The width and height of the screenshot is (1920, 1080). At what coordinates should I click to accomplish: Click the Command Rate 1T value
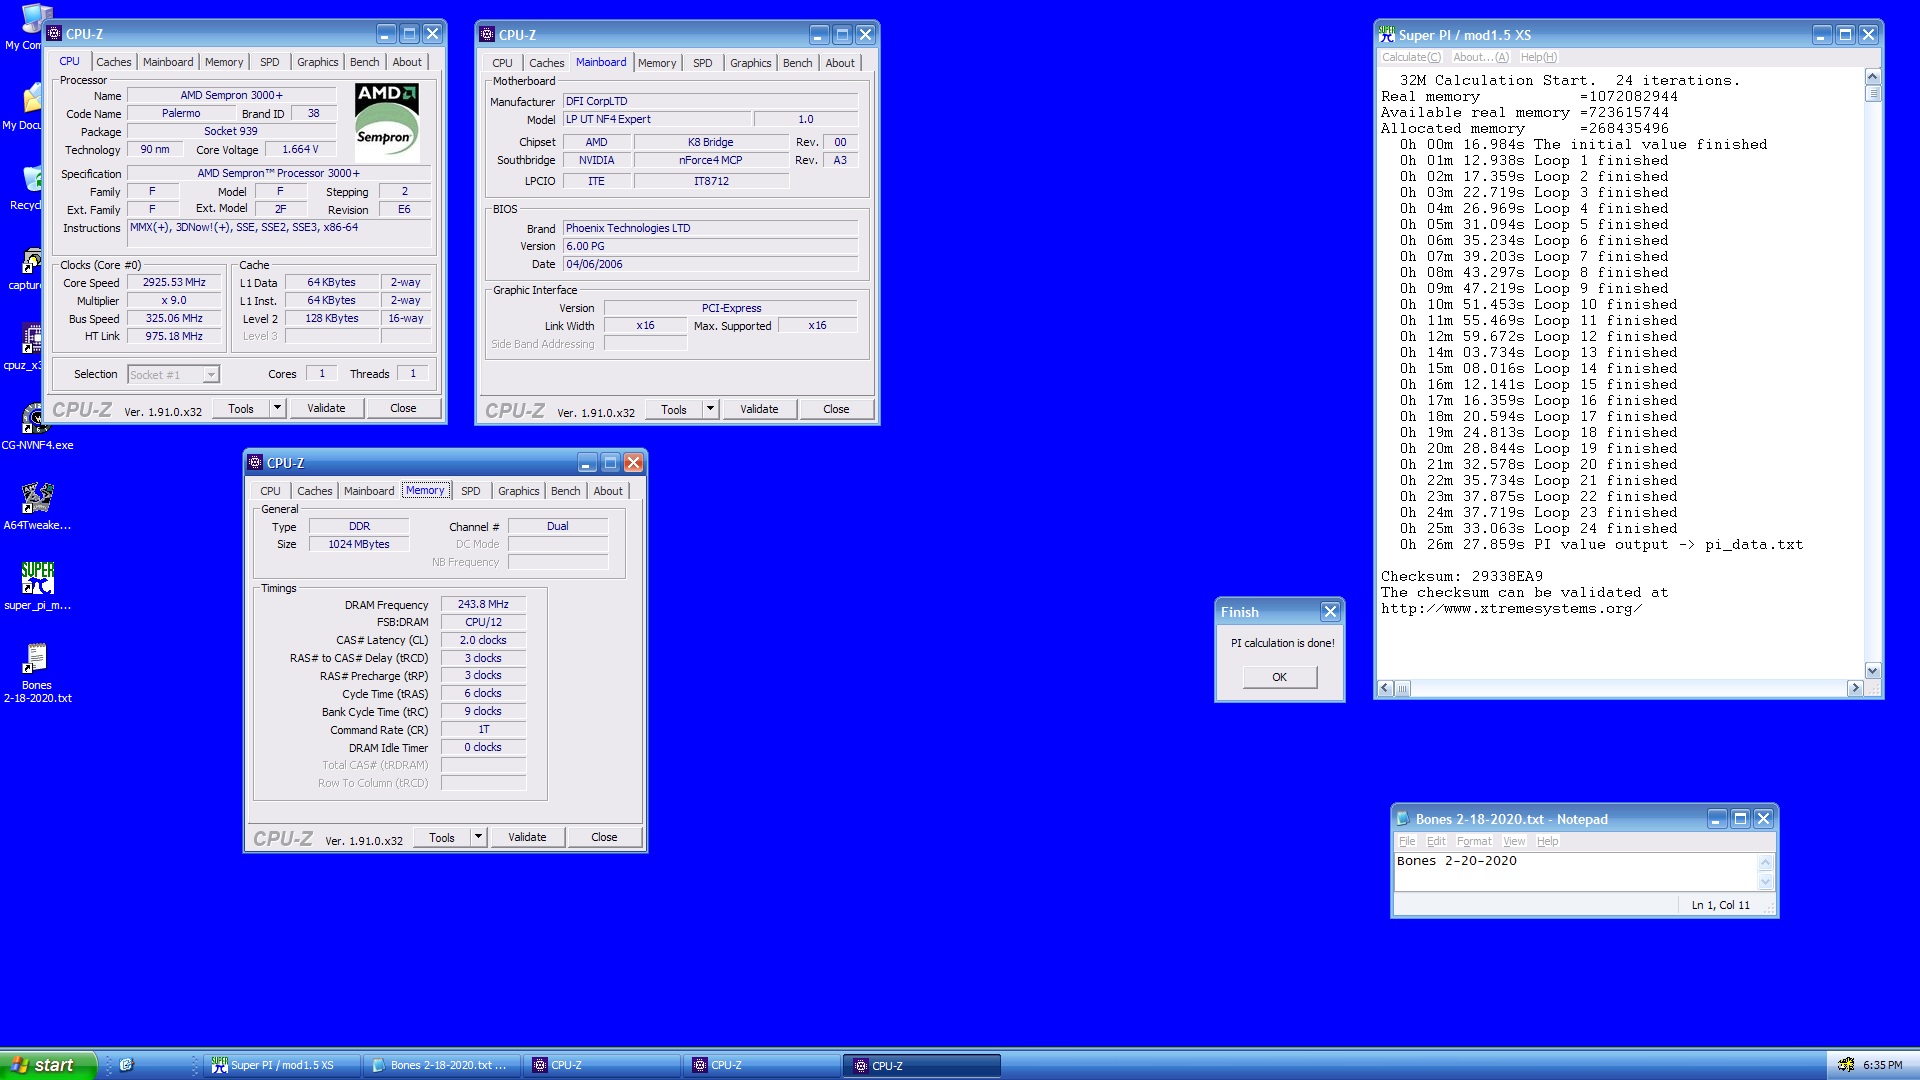coord(483,729)
